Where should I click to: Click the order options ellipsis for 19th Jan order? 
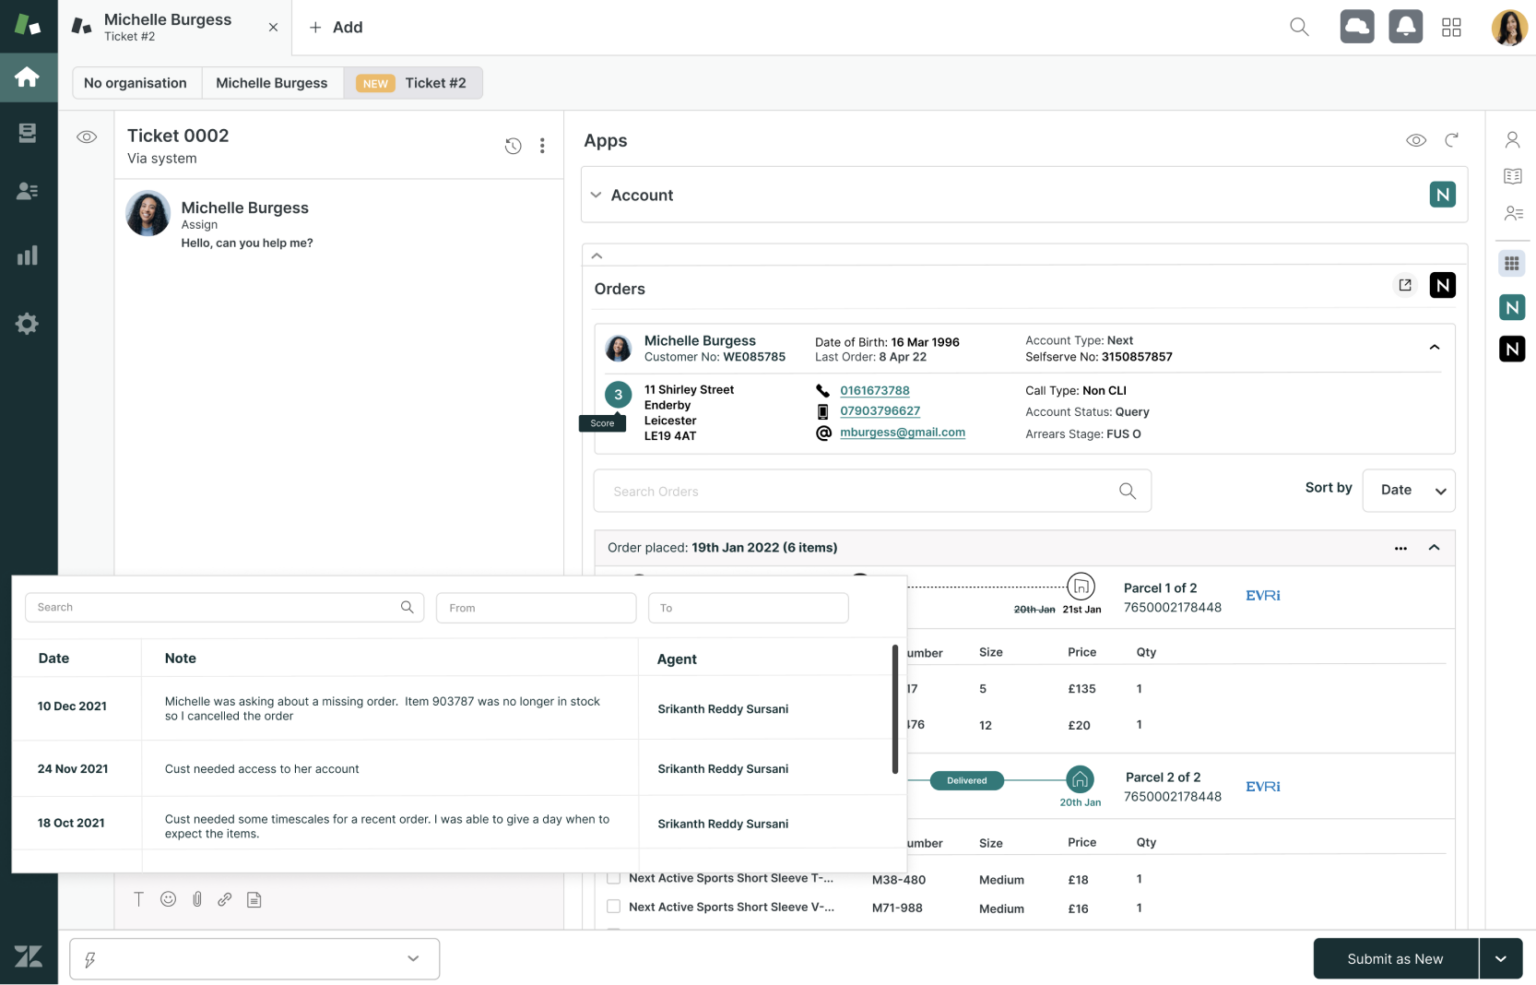1400,548
